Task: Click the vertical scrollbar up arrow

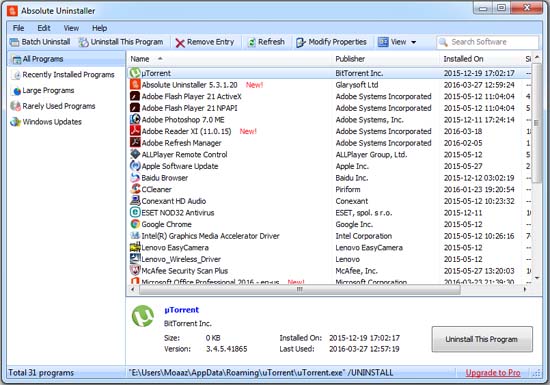Action: pos(537,58)
